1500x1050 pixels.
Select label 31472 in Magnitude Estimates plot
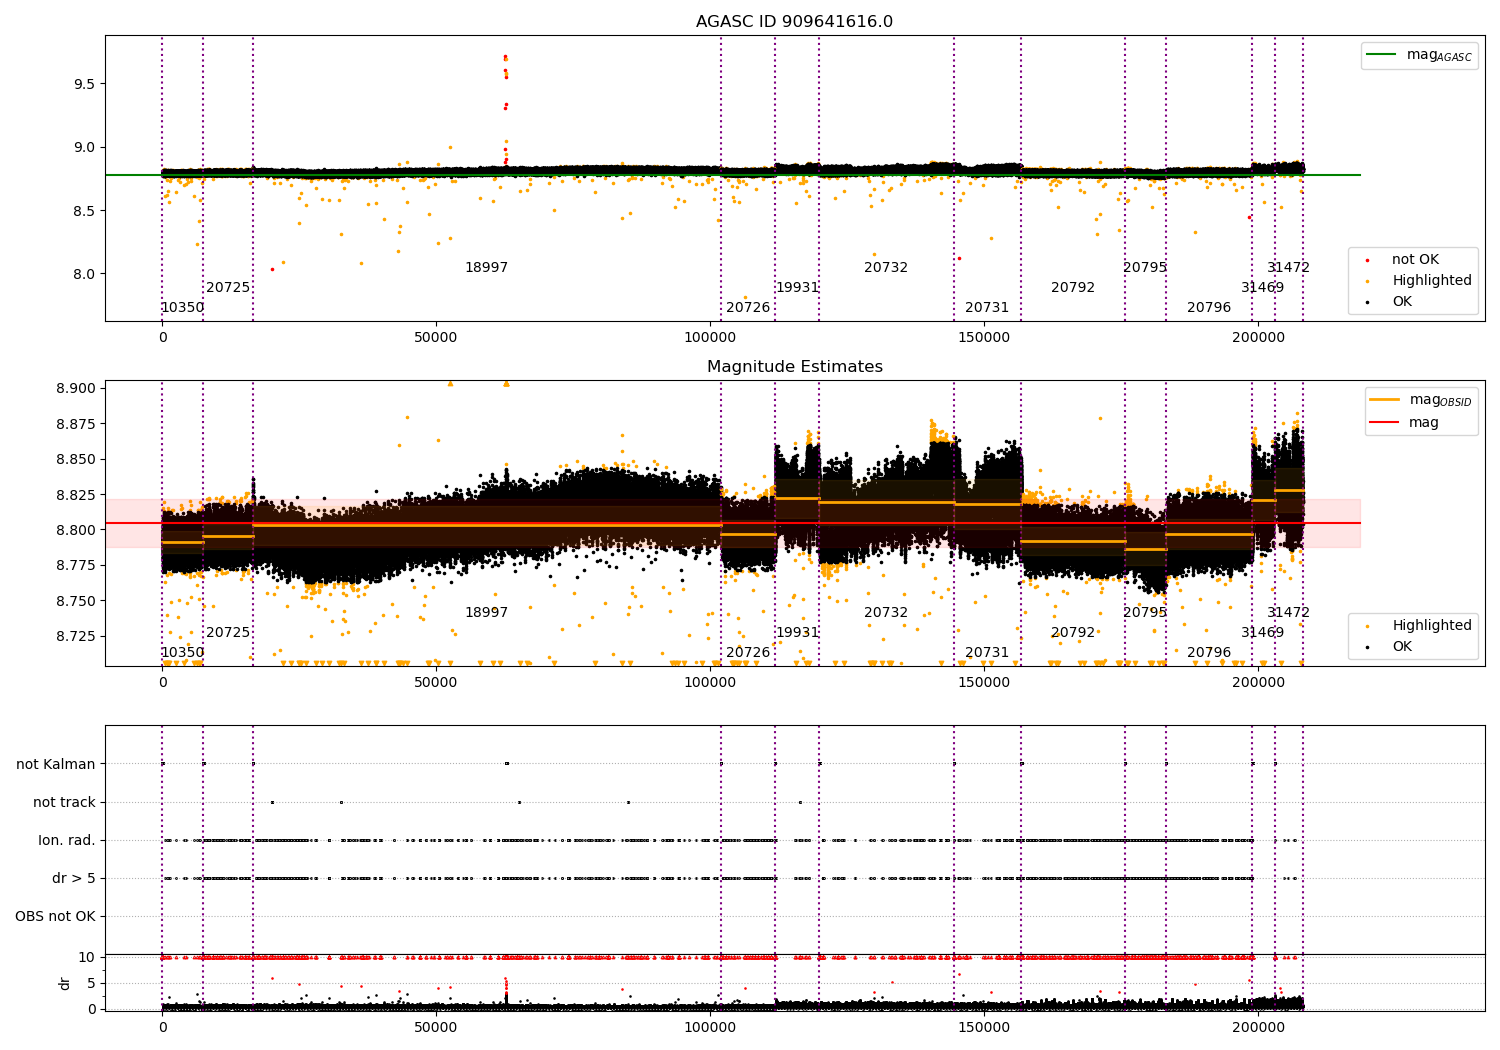pos(1288,613)
